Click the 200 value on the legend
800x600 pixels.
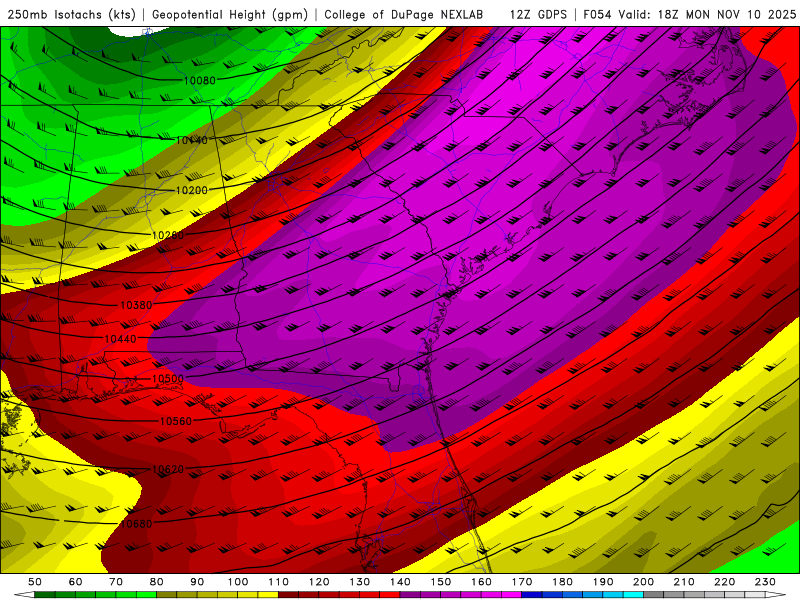pyautogui.click(x=643, y=582)
